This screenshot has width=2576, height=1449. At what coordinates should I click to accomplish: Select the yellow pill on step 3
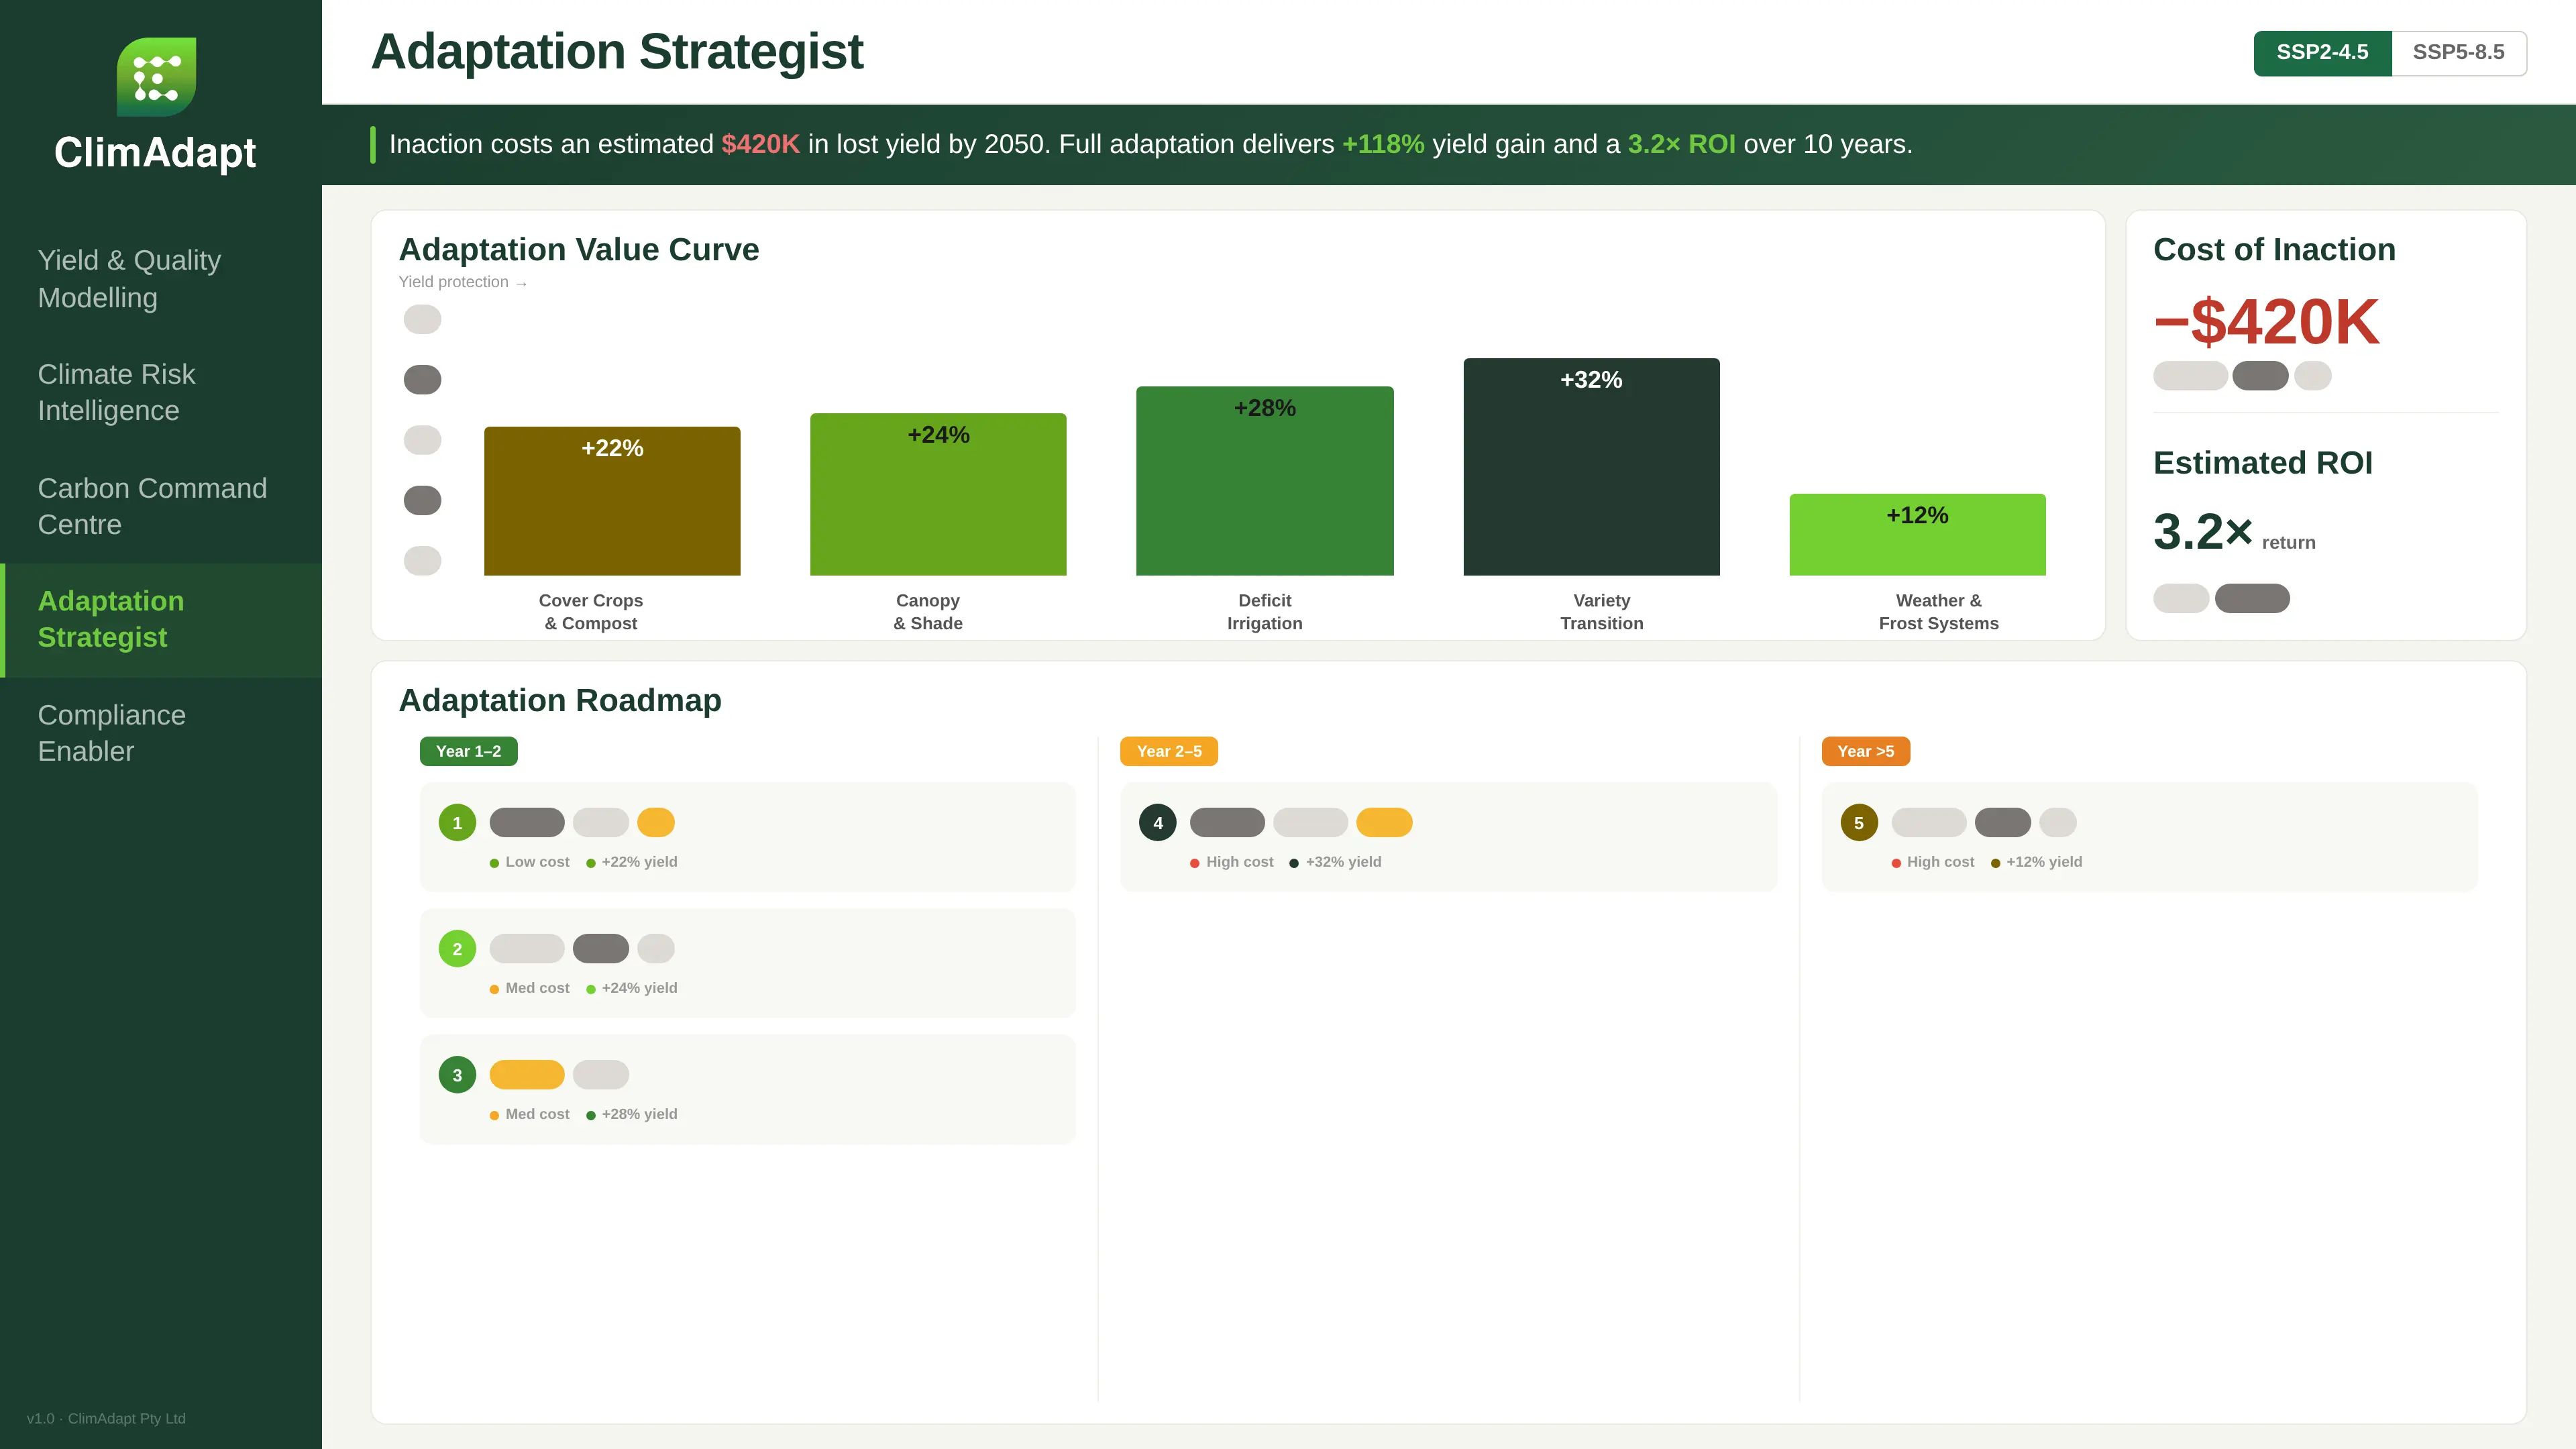tap(527, 1074)
